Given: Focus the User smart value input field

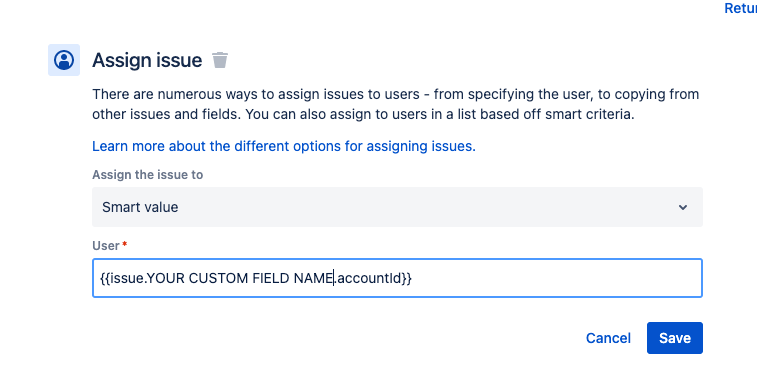Looking at the screenshot, I should [x=397, y=278].
